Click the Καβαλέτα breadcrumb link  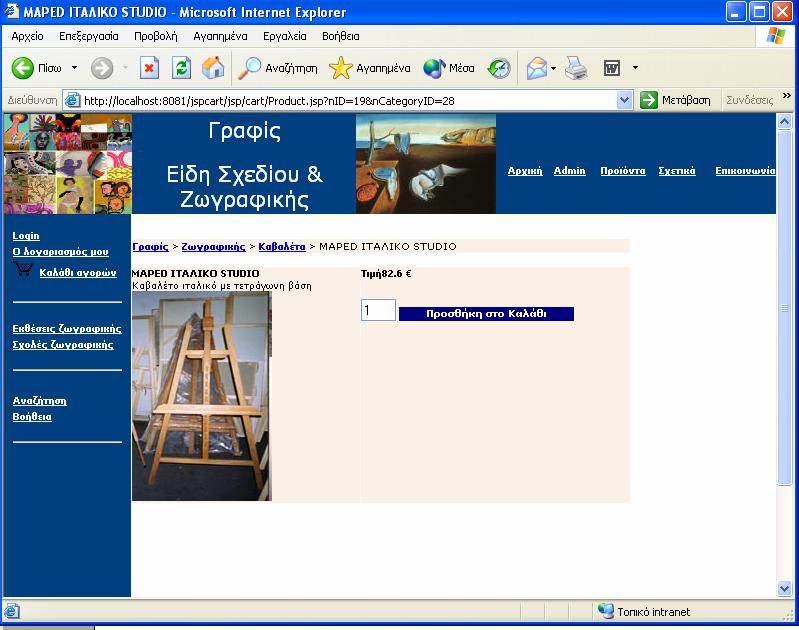[x=282, y=247]
